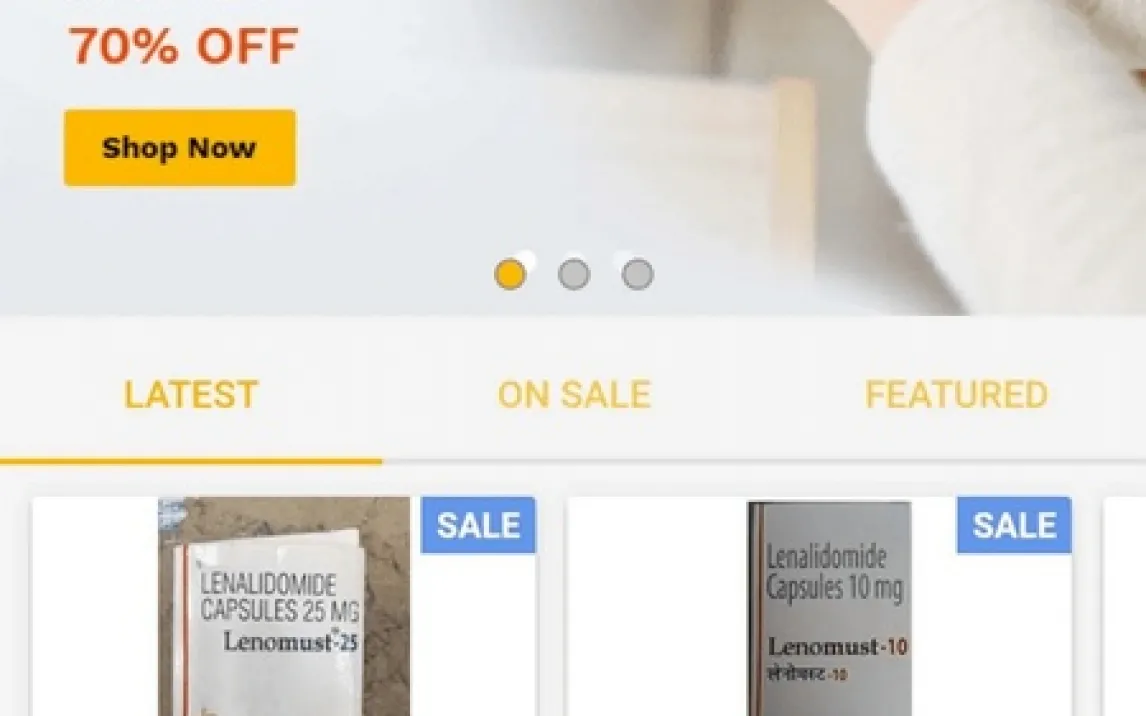Image resolution: width=1146 pixels, height=716 pixels.
Task: Click SALE badge on the 10 mg card
Action: [1014, 525]
